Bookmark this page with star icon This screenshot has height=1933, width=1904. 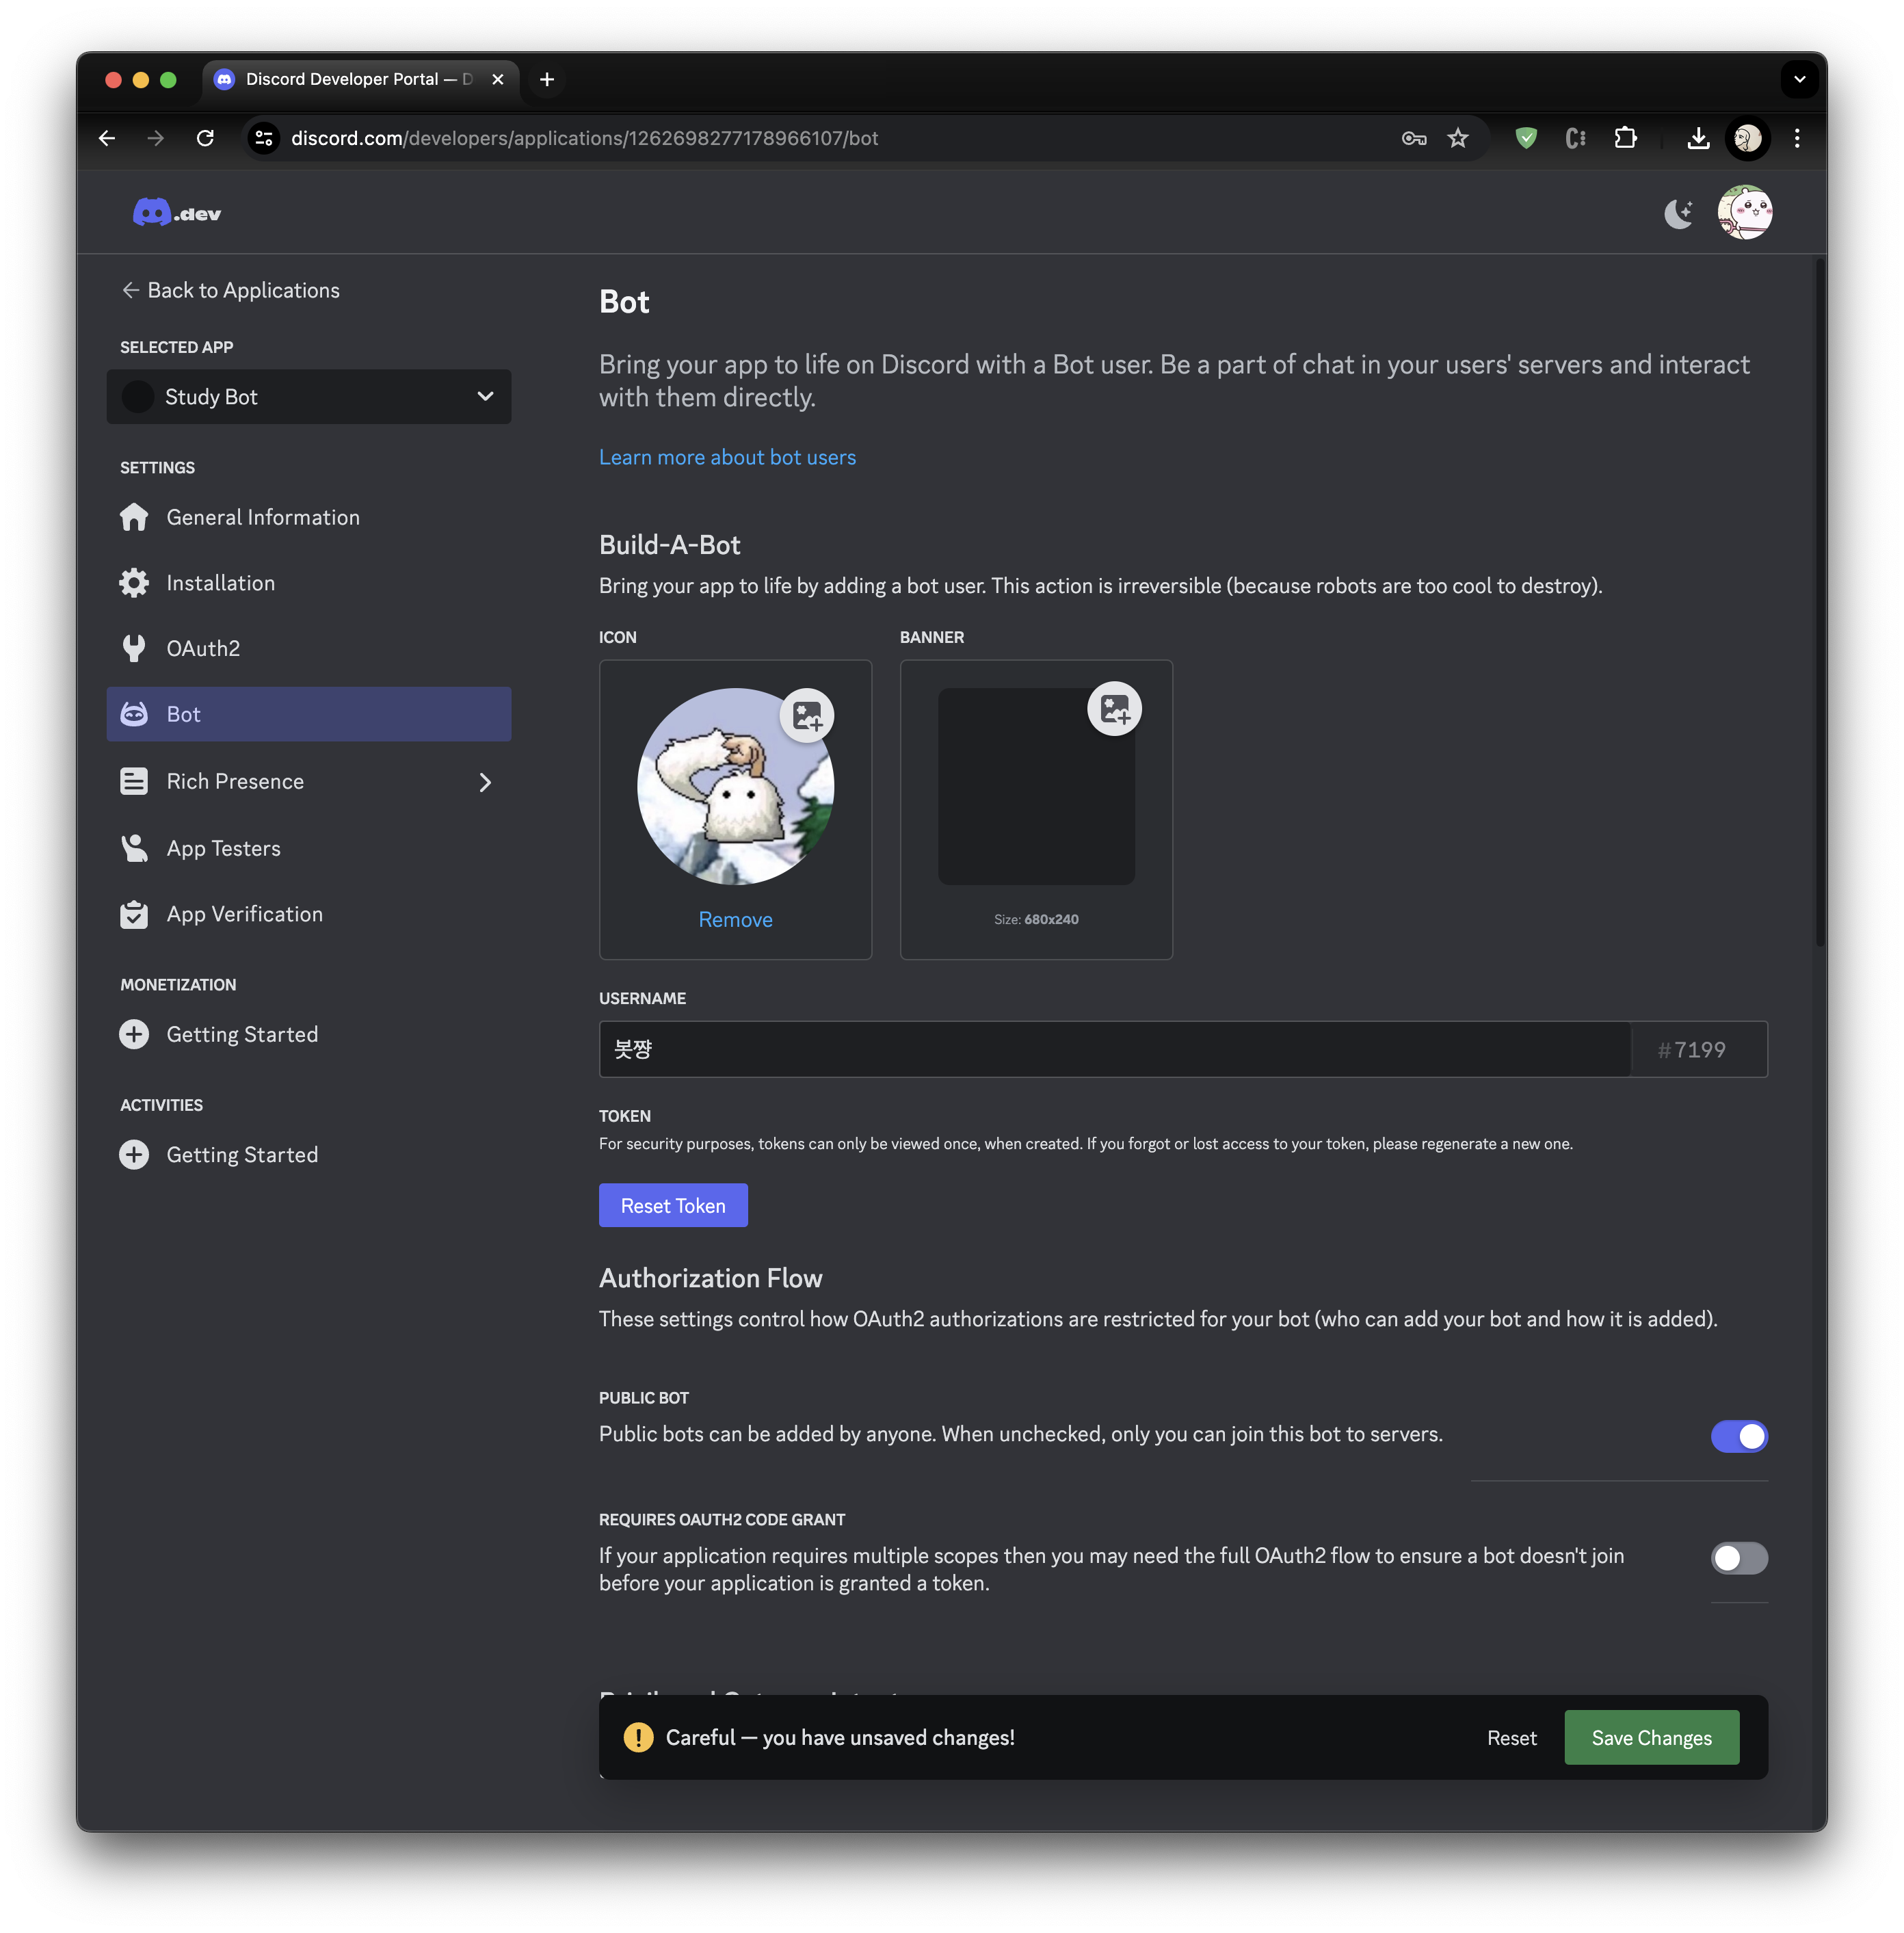click(x=1458, y=138)
